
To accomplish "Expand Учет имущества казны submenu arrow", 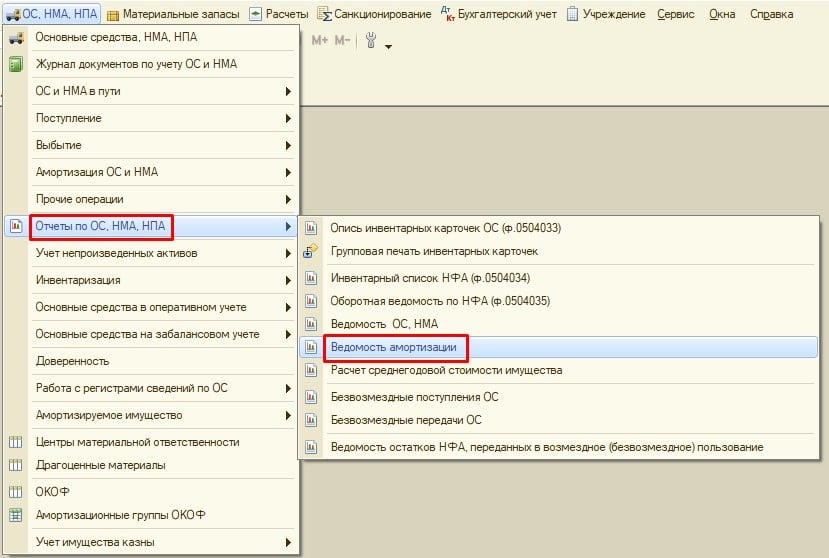I will pyautogui.click(x=288, y=543).
